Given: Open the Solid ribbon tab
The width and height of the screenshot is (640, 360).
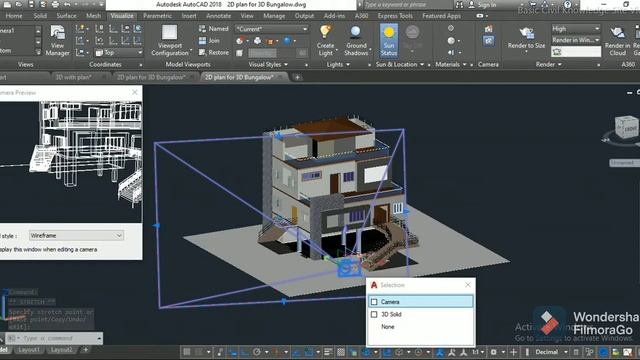Looking at the screenshot, I should click(40, 16).
